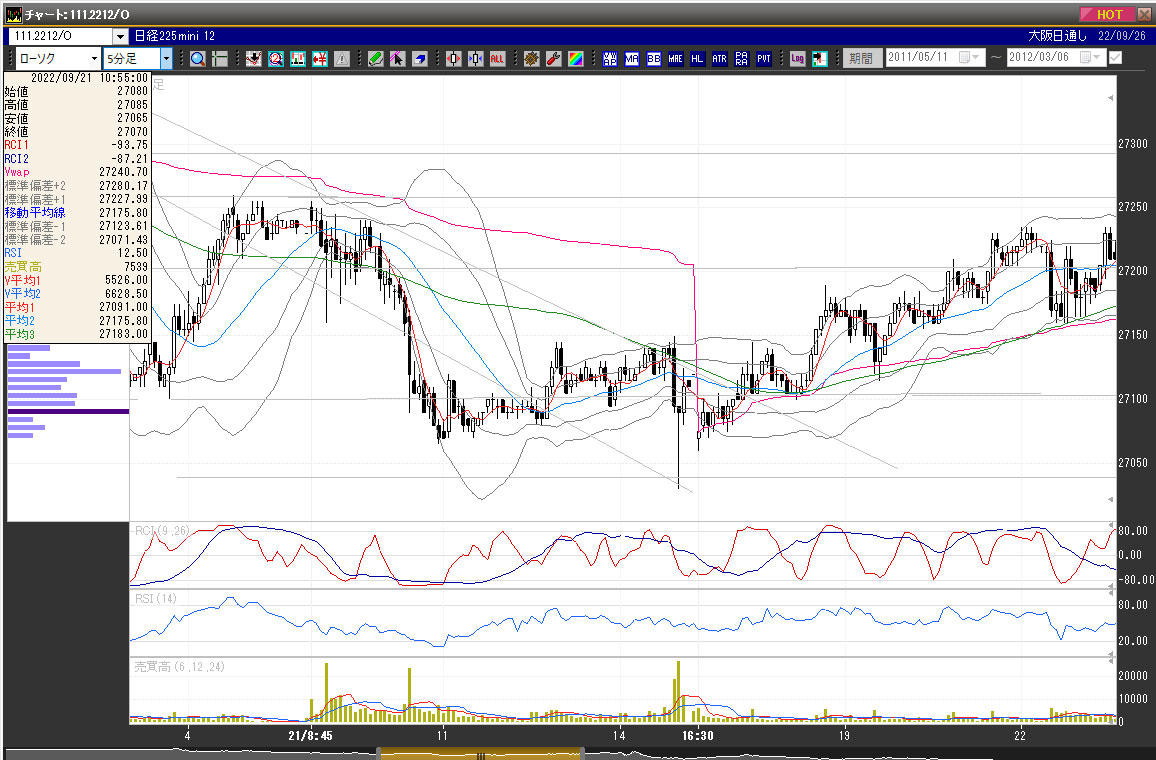Image resolution: width=1156 pixels, height=760 pixels.
Task: Click the magnifier zoom icon
Action: (x=198, y=59)
